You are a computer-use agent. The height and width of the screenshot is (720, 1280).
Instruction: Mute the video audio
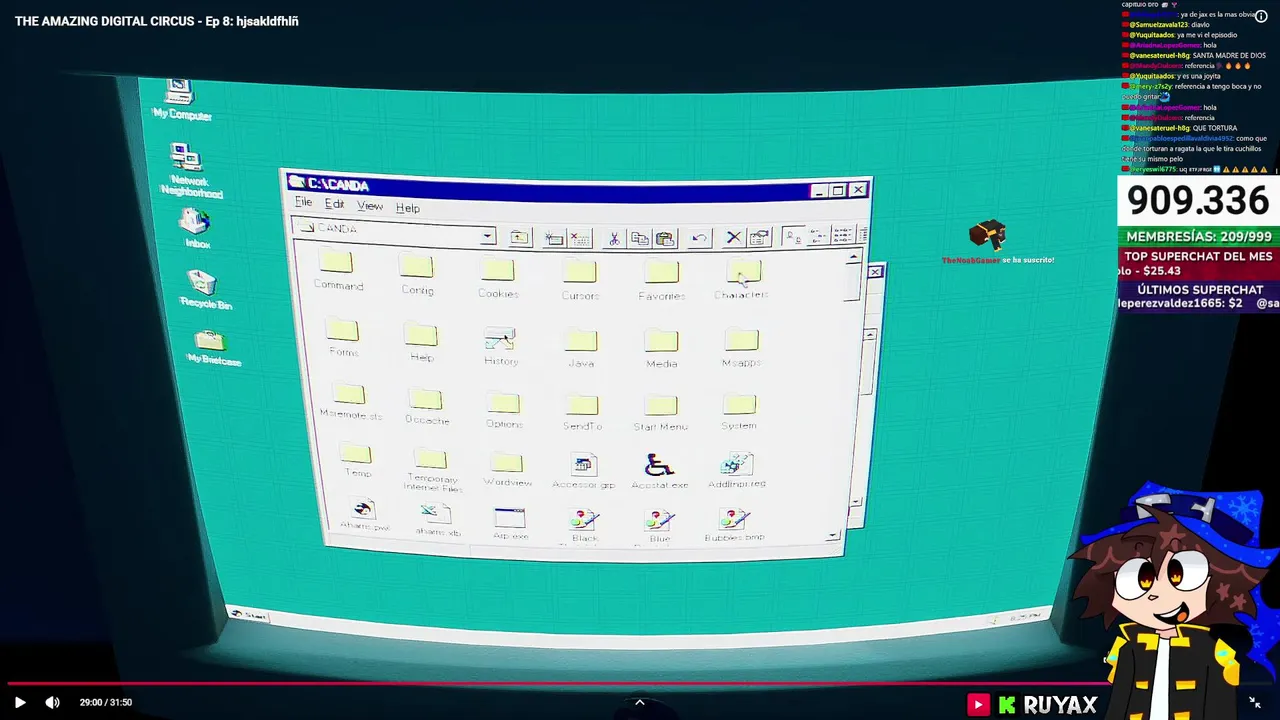click(53, 702)
